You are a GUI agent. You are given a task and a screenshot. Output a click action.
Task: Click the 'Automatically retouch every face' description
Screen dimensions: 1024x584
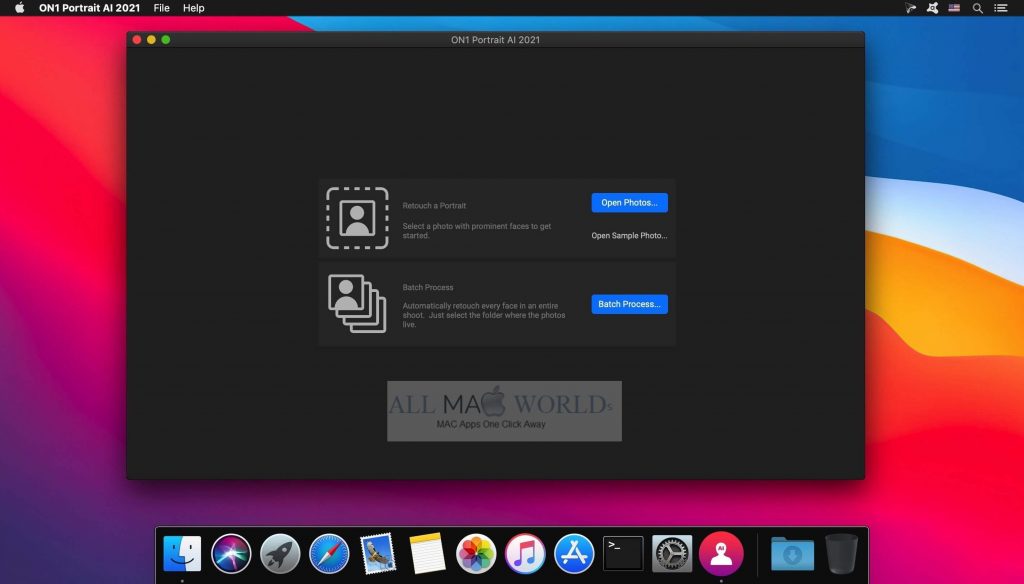(484, 315)
